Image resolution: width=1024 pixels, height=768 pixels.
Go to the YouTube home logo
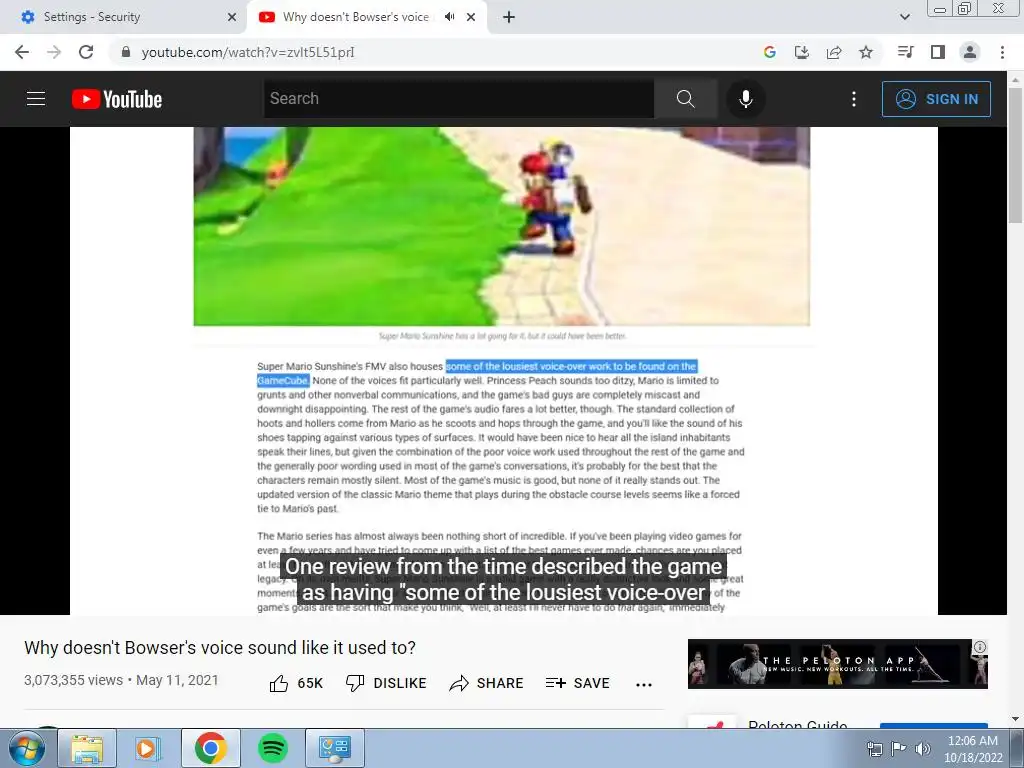click(x=117, y=99)
